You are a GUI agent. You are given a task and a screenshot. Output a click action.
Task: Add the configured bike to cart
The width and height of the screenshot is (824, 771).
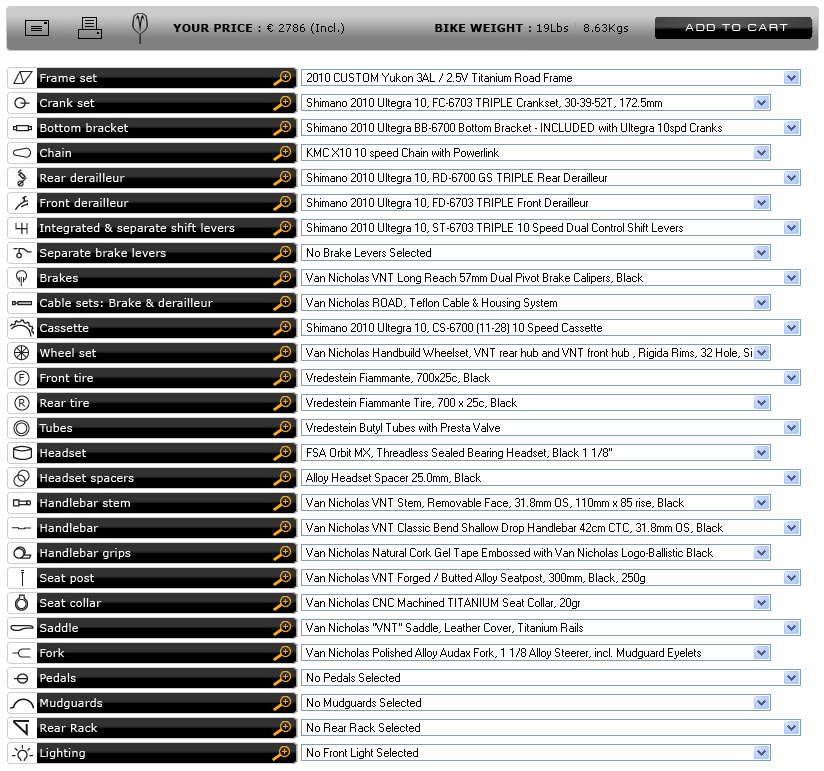[x=734, y=28]
